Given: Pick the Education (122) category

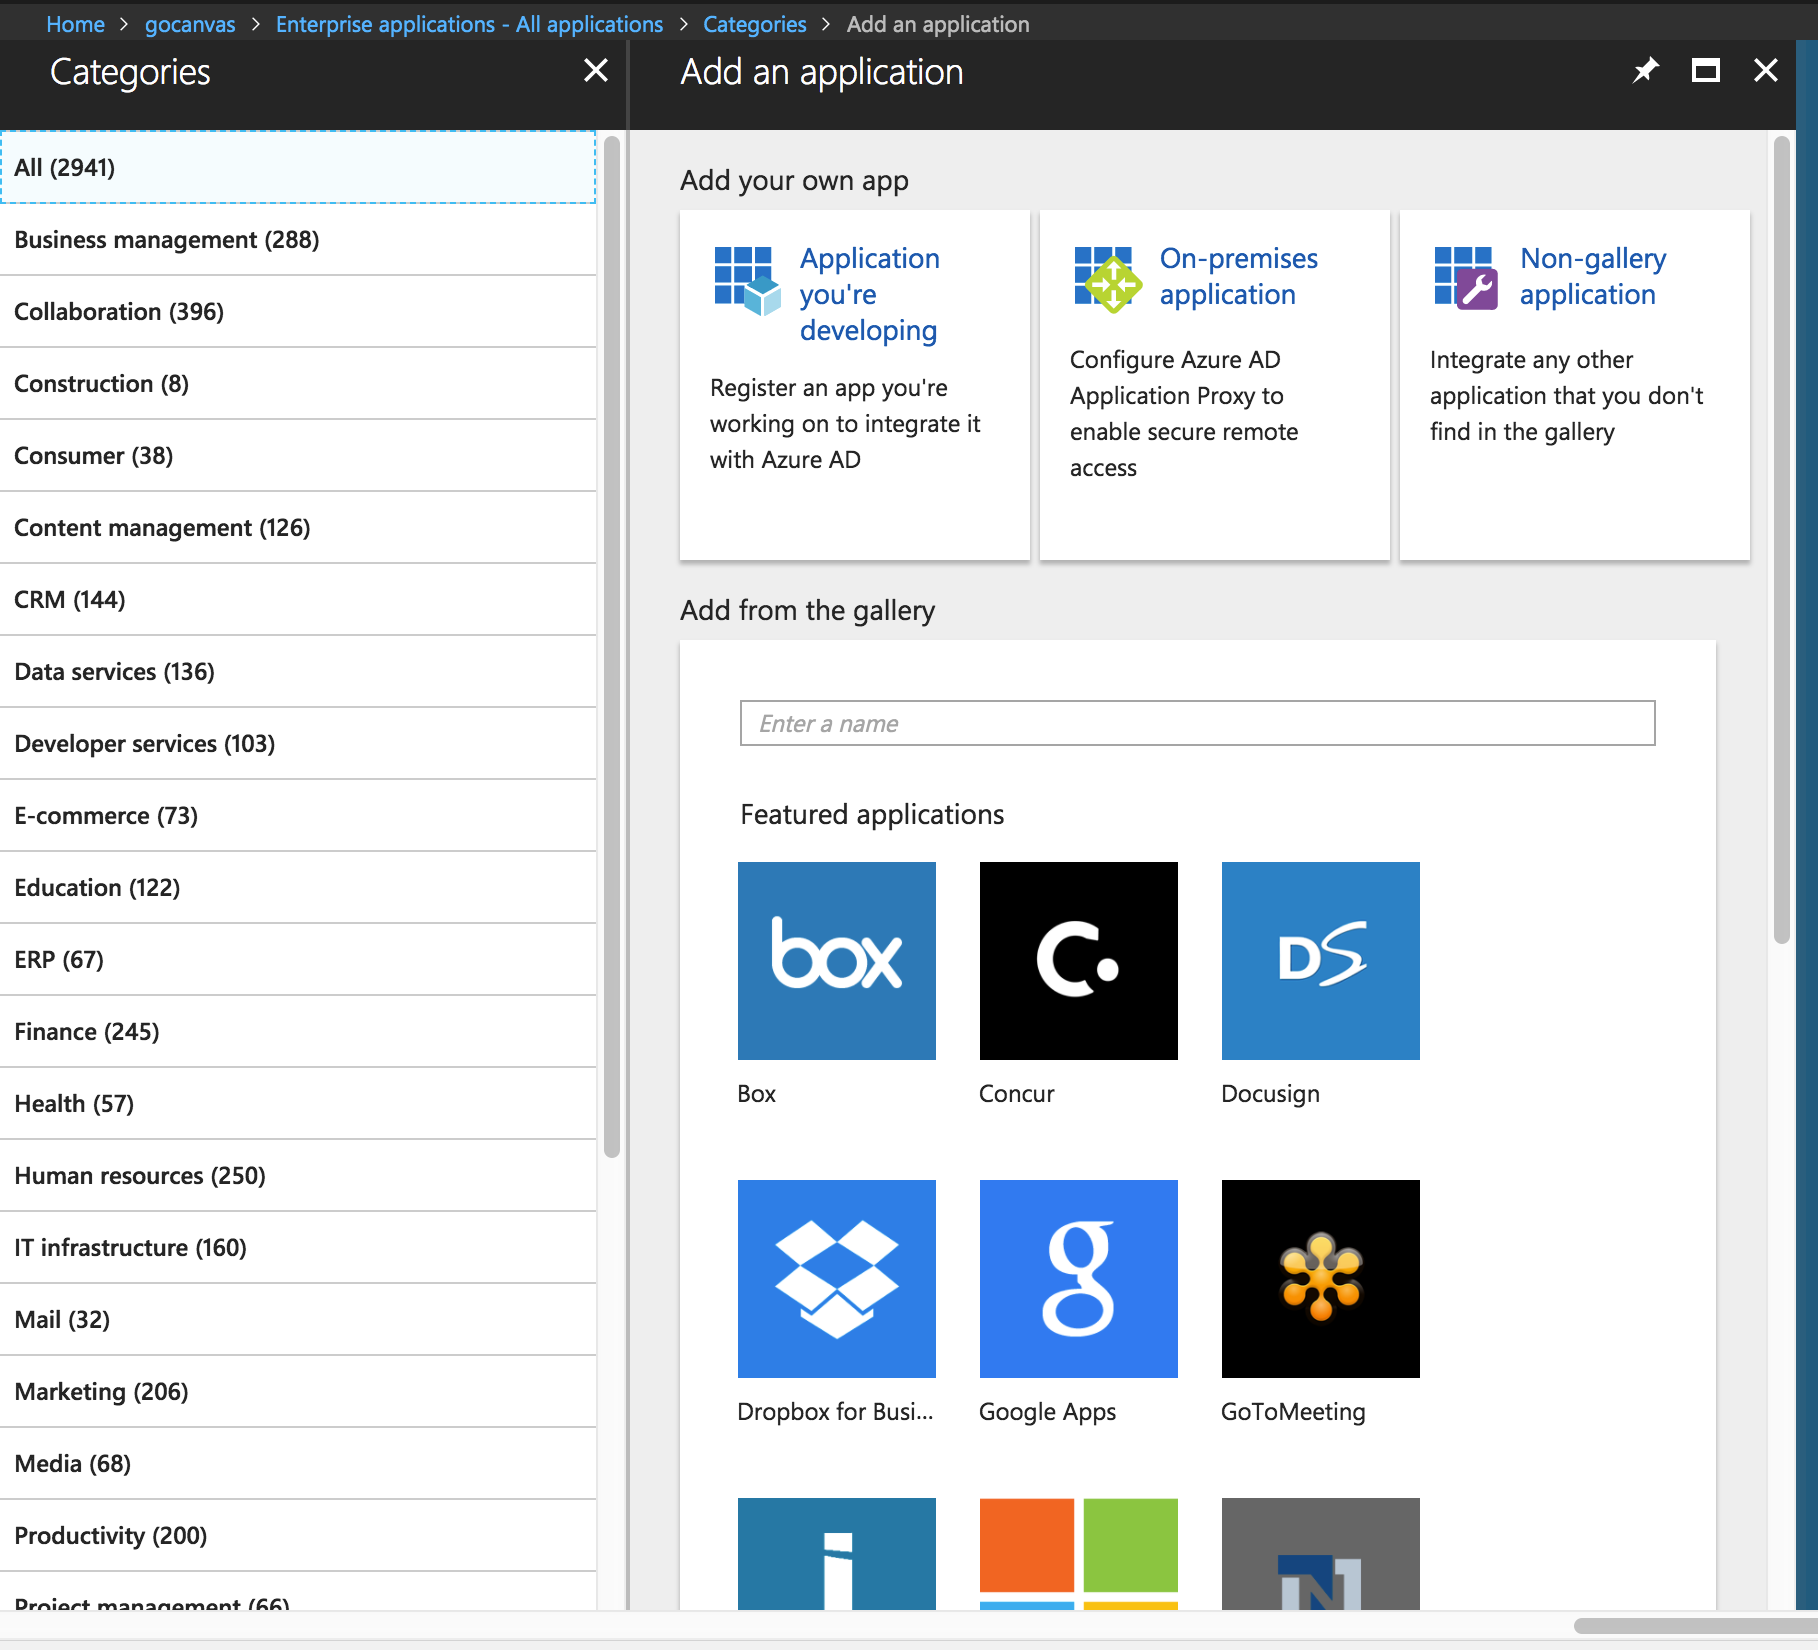Looking at the screenshot, I should click(298, 888).
